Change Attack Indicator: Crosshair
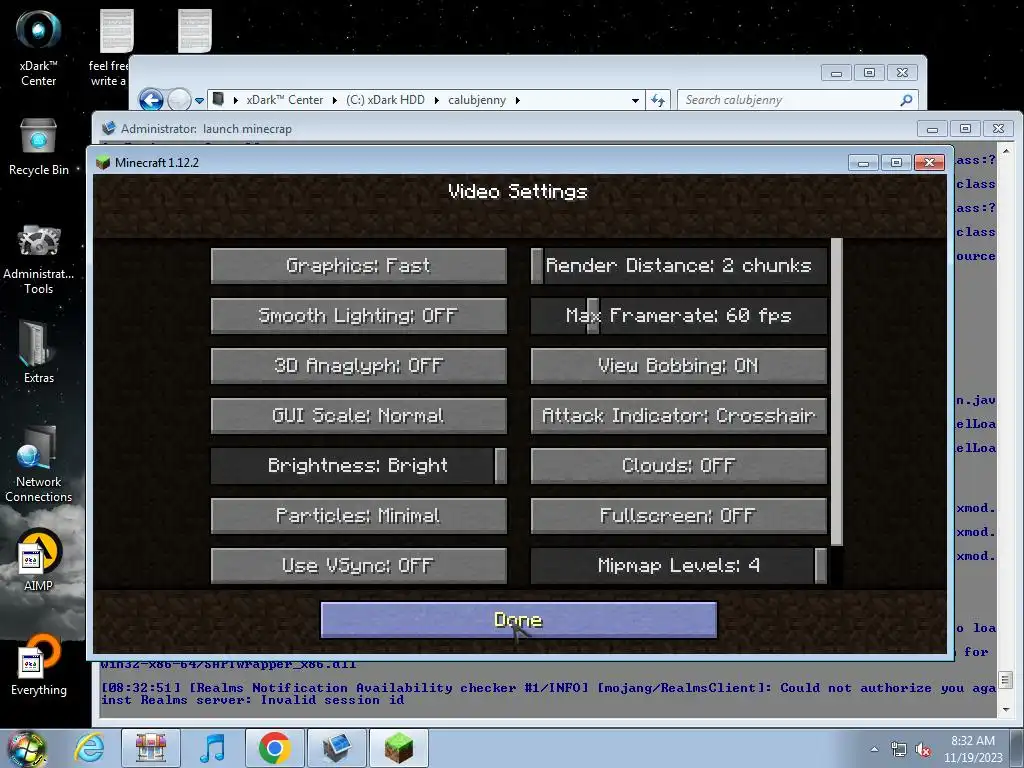This screenshot has height=768, width=1024. [679, 415]
